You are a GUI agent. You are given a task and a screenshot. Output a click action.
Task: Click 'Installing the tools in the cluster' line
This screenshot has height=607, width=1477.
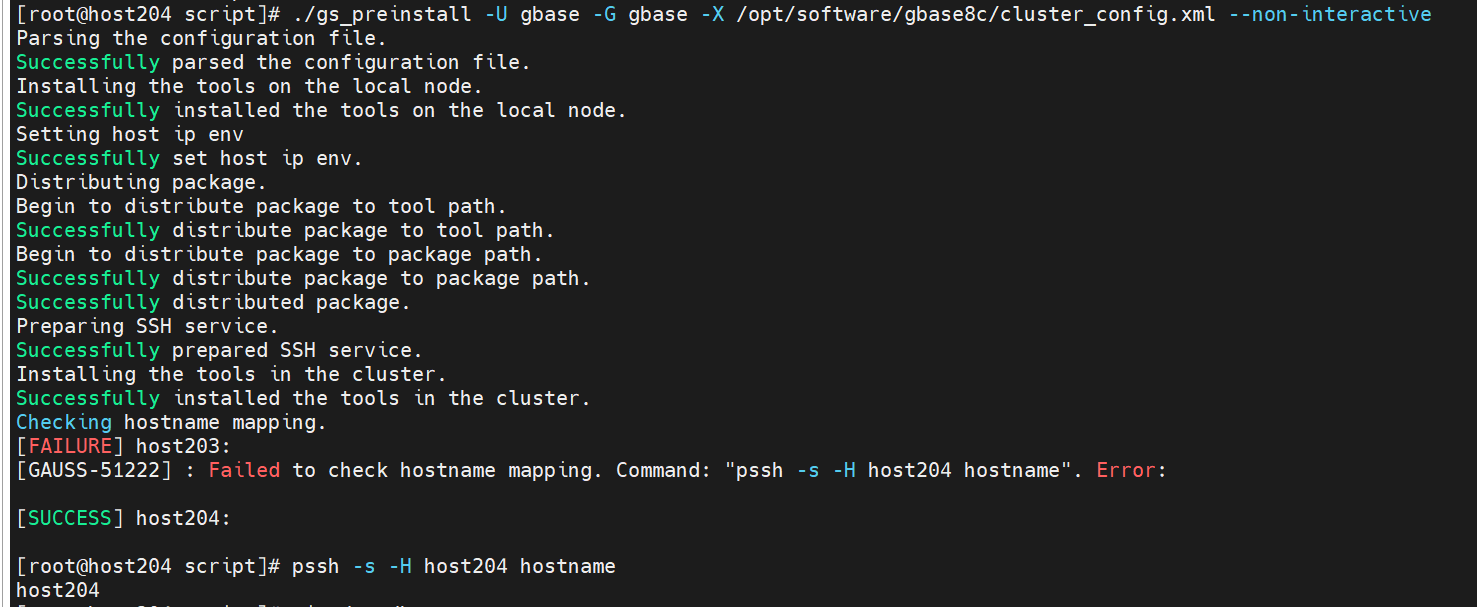pos(232,374)
